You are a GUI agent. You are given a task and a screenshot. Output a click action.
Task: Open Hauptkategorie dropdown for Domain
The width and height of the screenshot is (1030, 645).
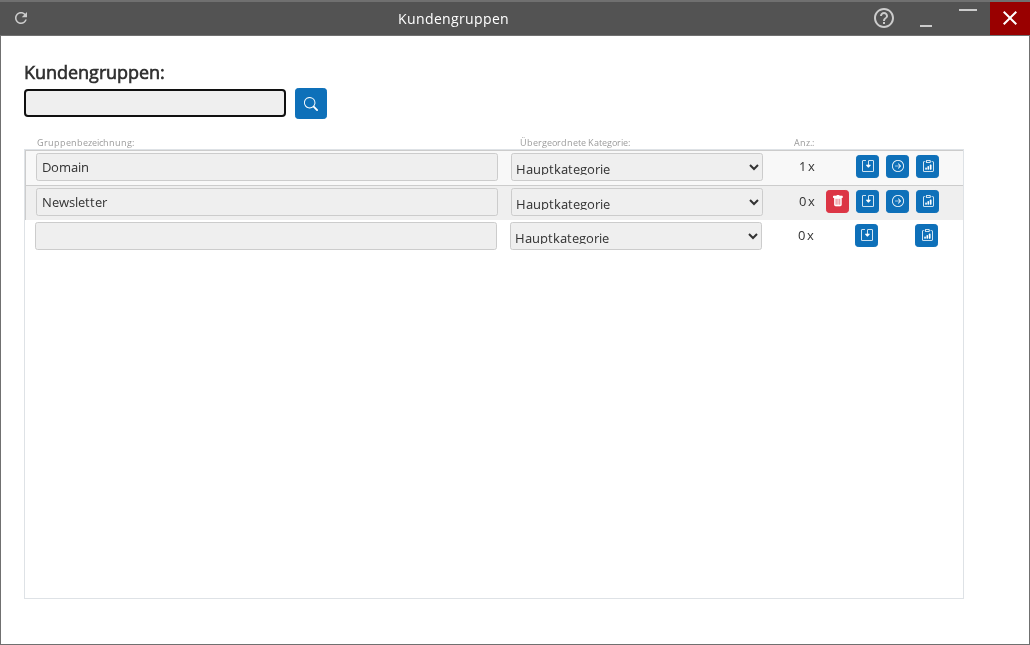point(636,168)
